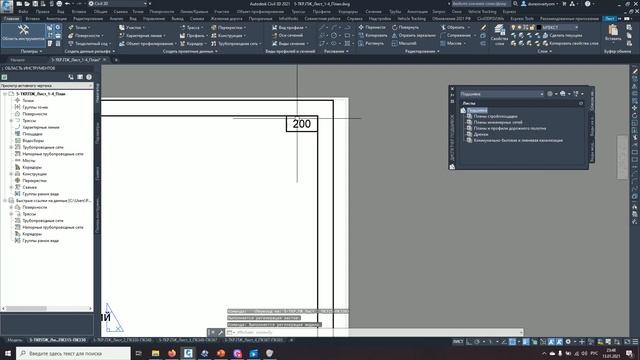The height and width of the screenshot is (360, 640).
Task: Click Сделать текущим layer button
Action: [x=562, y=36]
